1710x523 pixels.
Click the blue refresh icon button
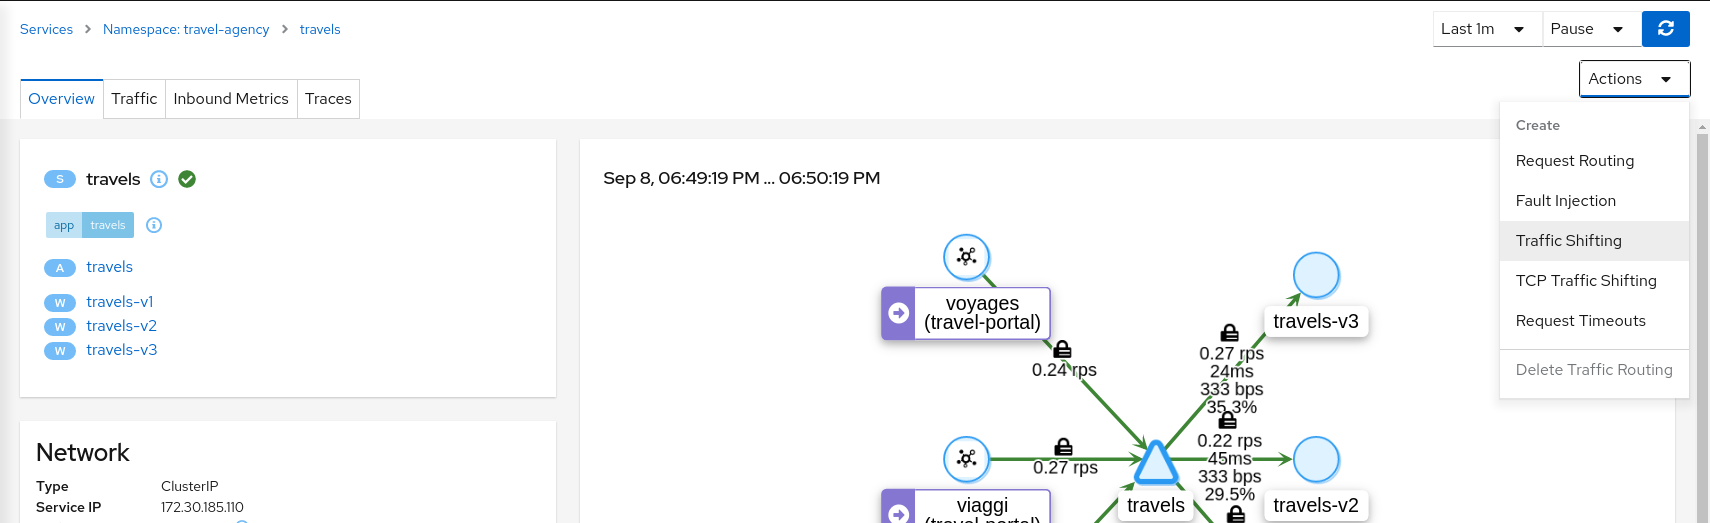coord(1665,29)
